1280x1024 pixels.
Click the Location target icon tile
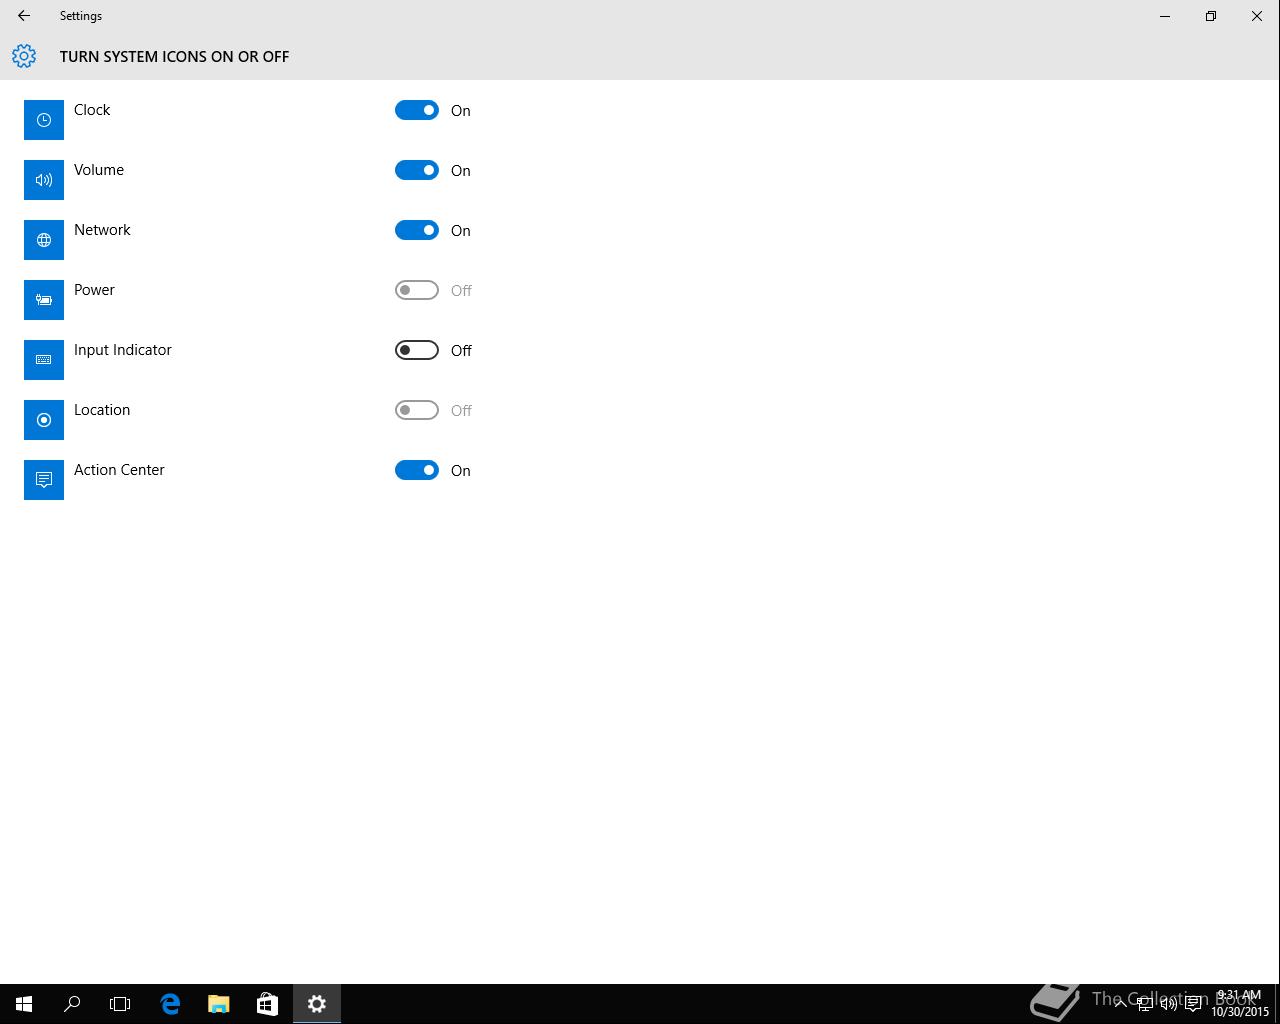(44, 420)
